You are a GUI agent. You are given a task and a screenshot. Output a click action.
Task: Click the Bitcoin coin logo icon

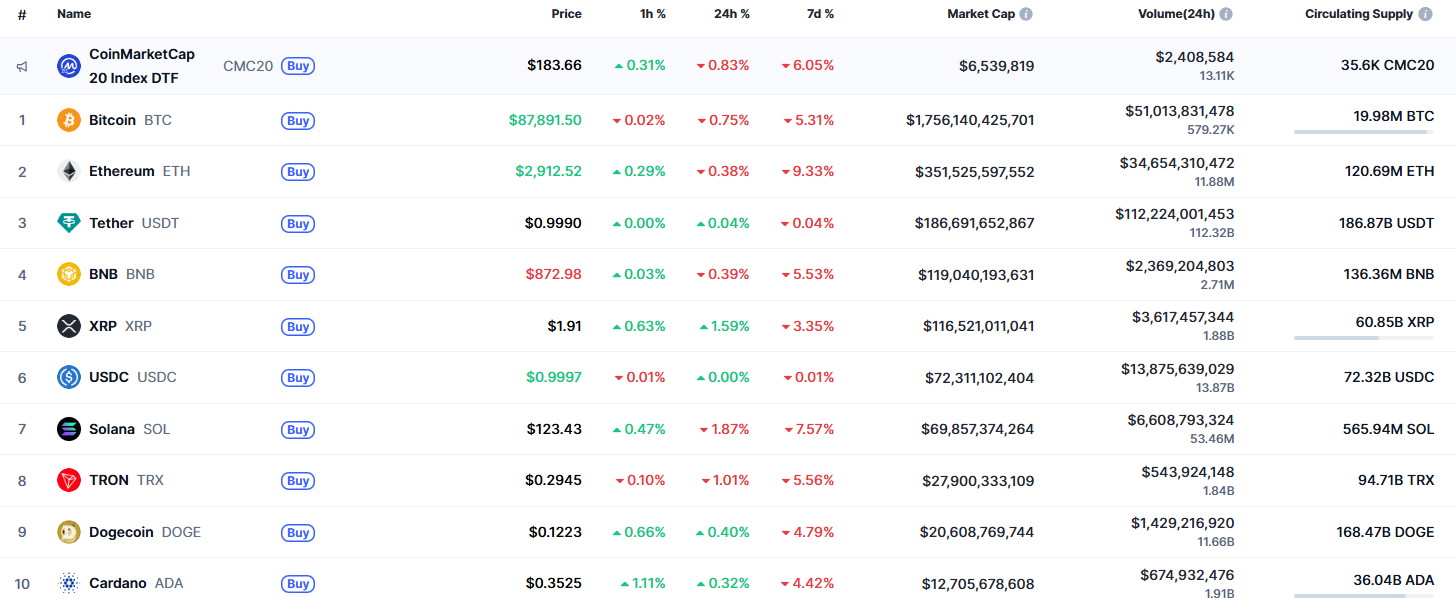point(69,120)
